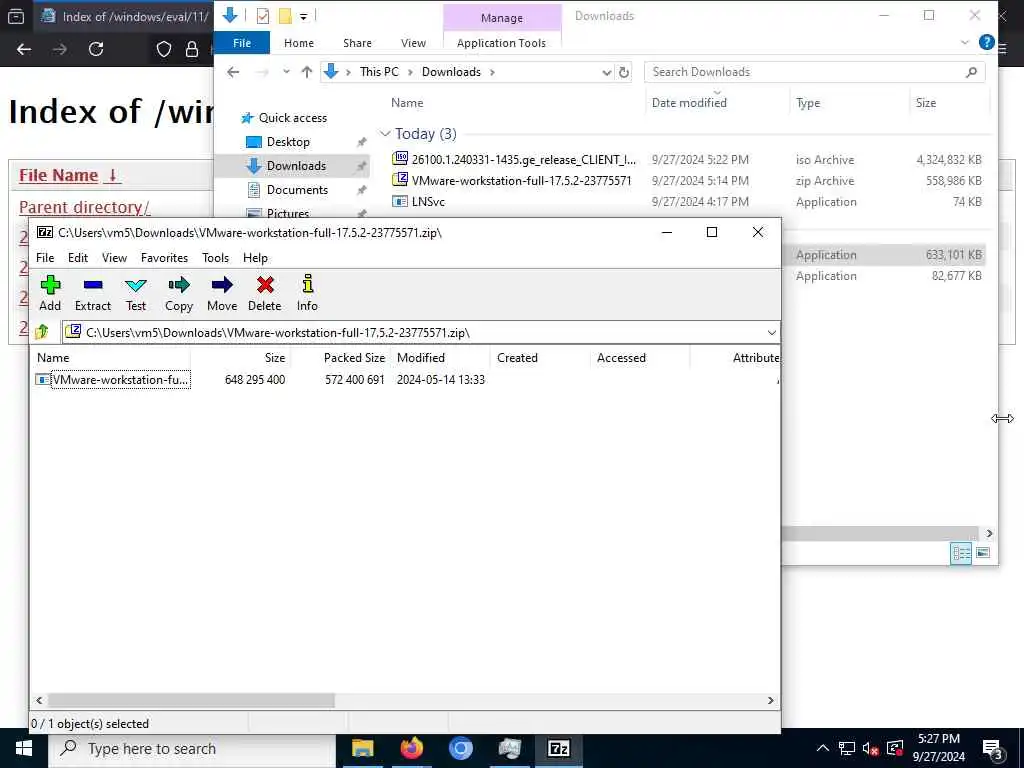Open Firefox from the taskbar
The width and height of the screenshot is (1024, 768).
(412, 748)
